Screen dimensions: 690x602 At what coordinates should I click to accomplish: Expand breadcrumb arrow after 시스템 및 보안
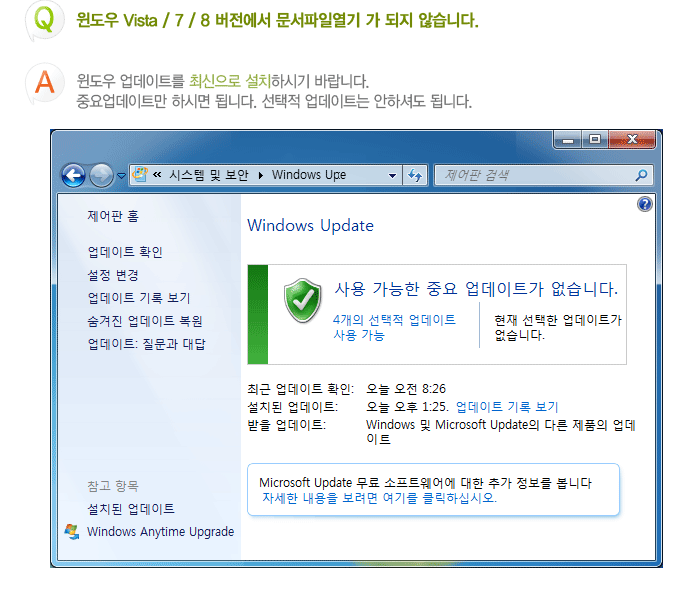click(x=261, y=176)
